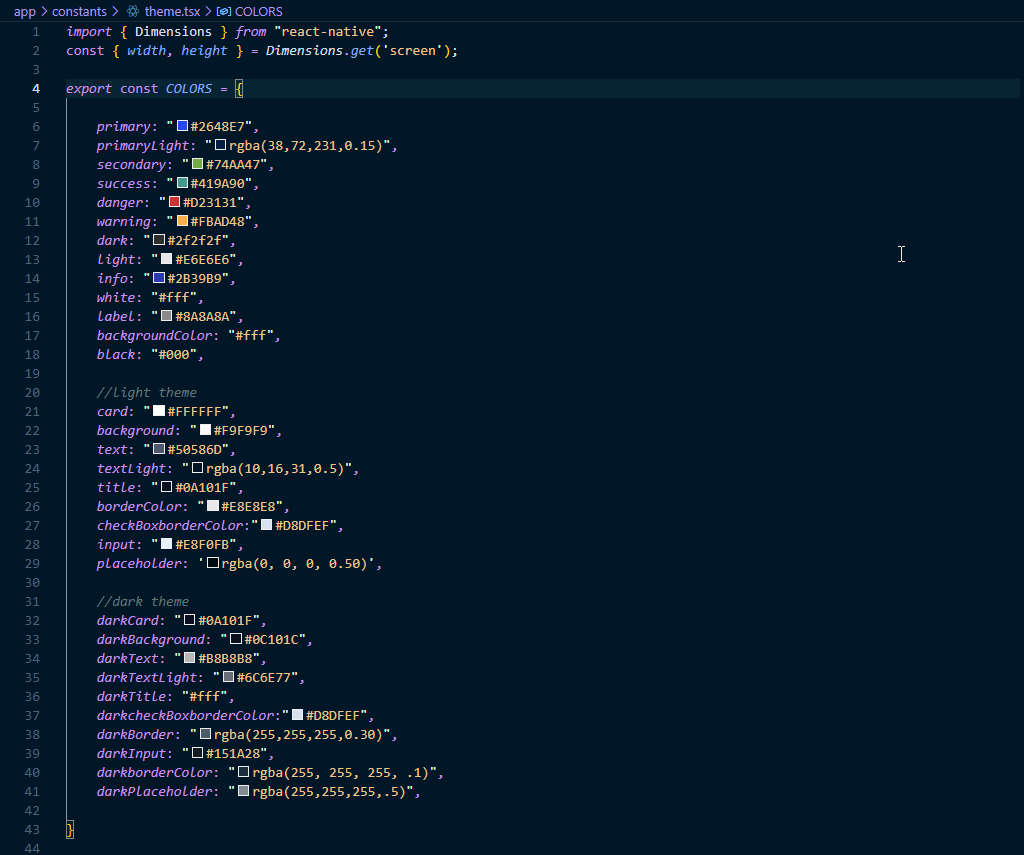
Task: Click the success #419A90 teal swatch
Action: point(183,183)
